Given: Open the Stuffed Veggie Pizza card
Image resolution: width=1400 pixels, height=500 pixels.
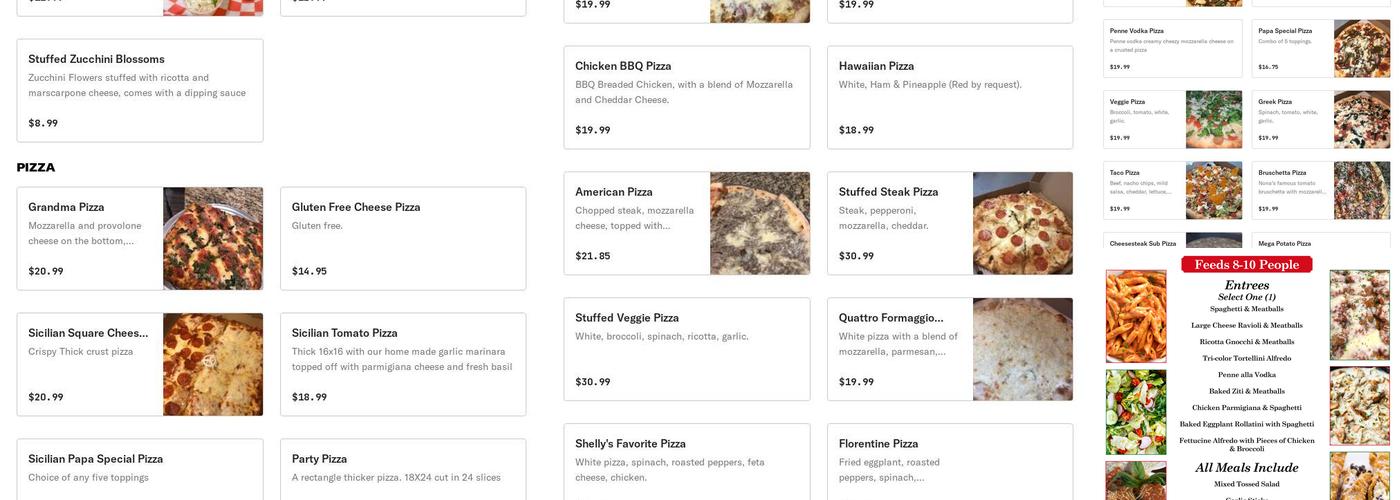Looking at the screenshot, I should 687,350.
